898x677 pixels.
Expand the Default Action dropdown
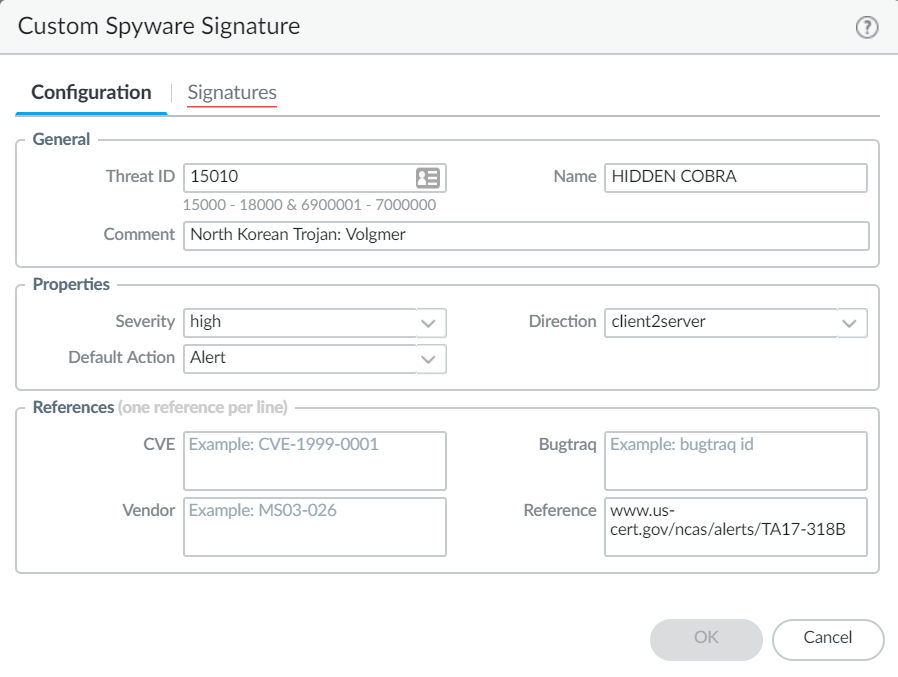pyautogui.click(x=428, y=358)
